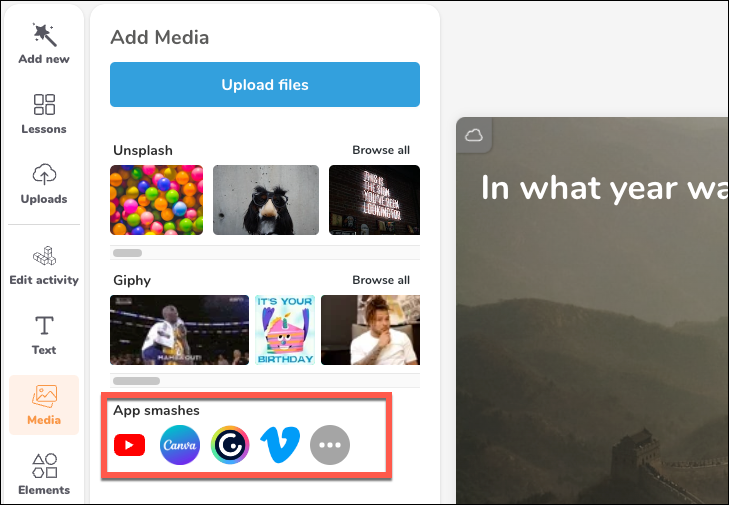Image resolution: width=729 pixels, height=505 pixels.
Task: Click the cloud icon on the slide
Action: point(474,135)
